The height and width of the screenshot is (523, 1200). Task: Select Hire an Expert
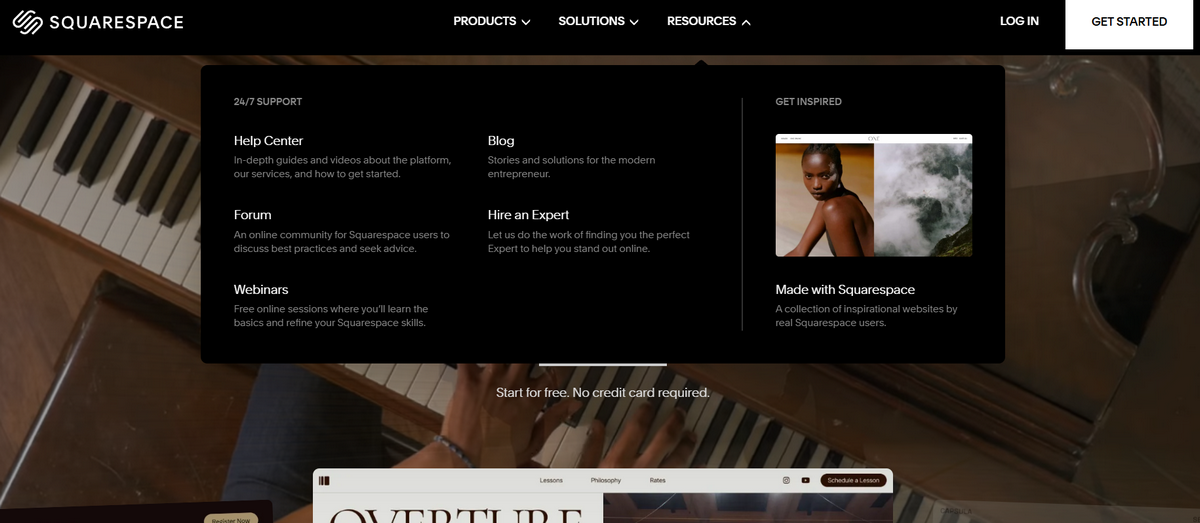tap(528, 215)
